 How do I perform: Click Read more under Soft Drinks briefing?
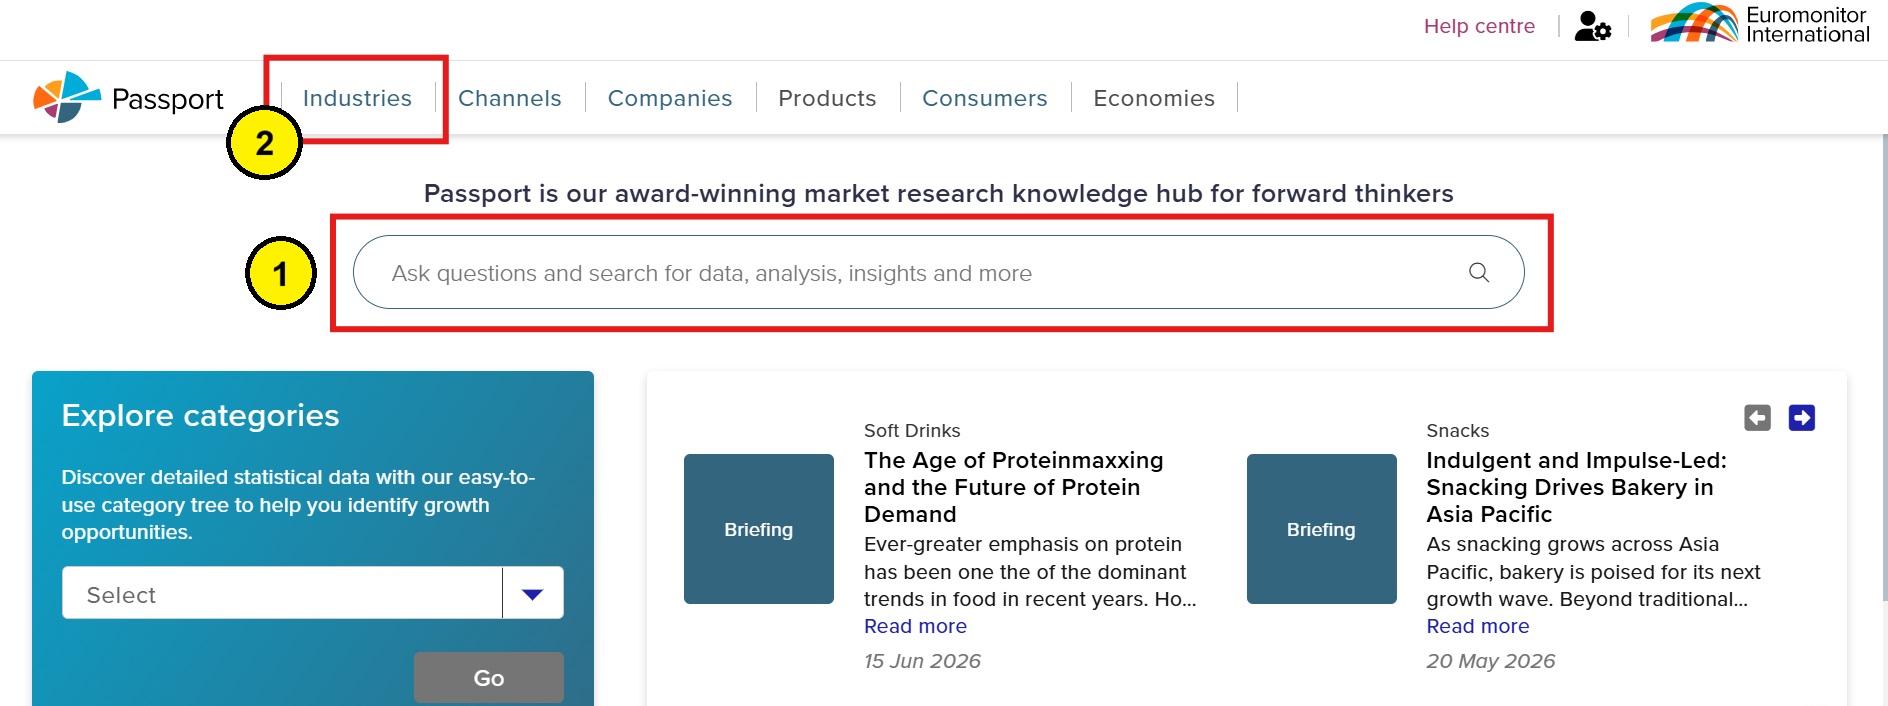915,626
